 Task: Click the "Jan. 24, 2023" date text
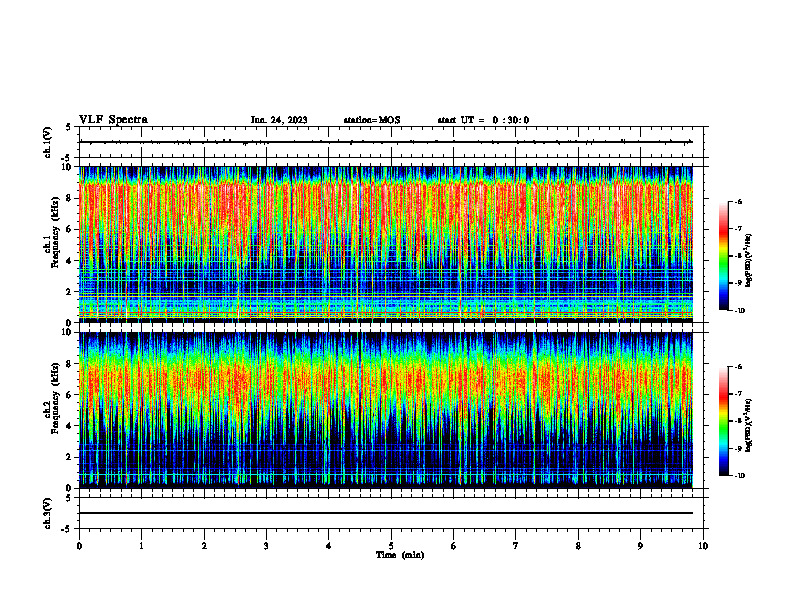point(279,120)
